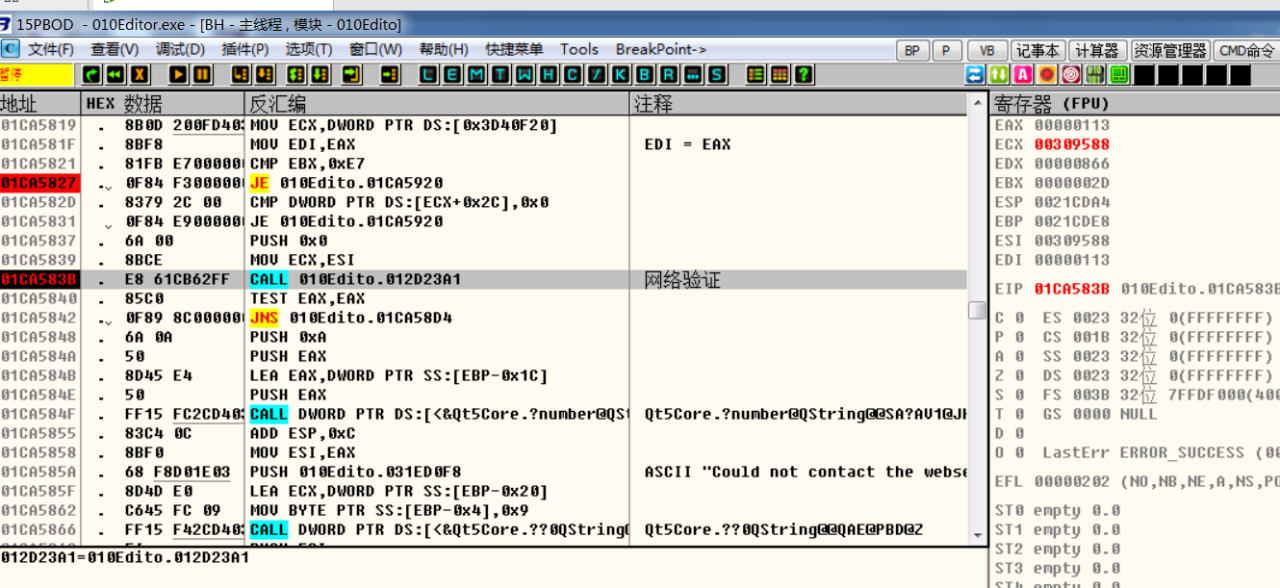Select breakpoint address 01CA5827 row

click(x=40, y=183)
